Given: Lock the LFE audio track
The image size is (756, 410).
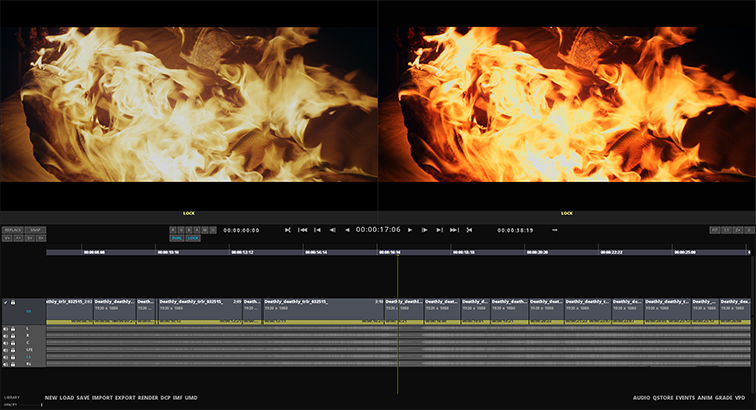Looking at the screenshot, I should [13, 350].
